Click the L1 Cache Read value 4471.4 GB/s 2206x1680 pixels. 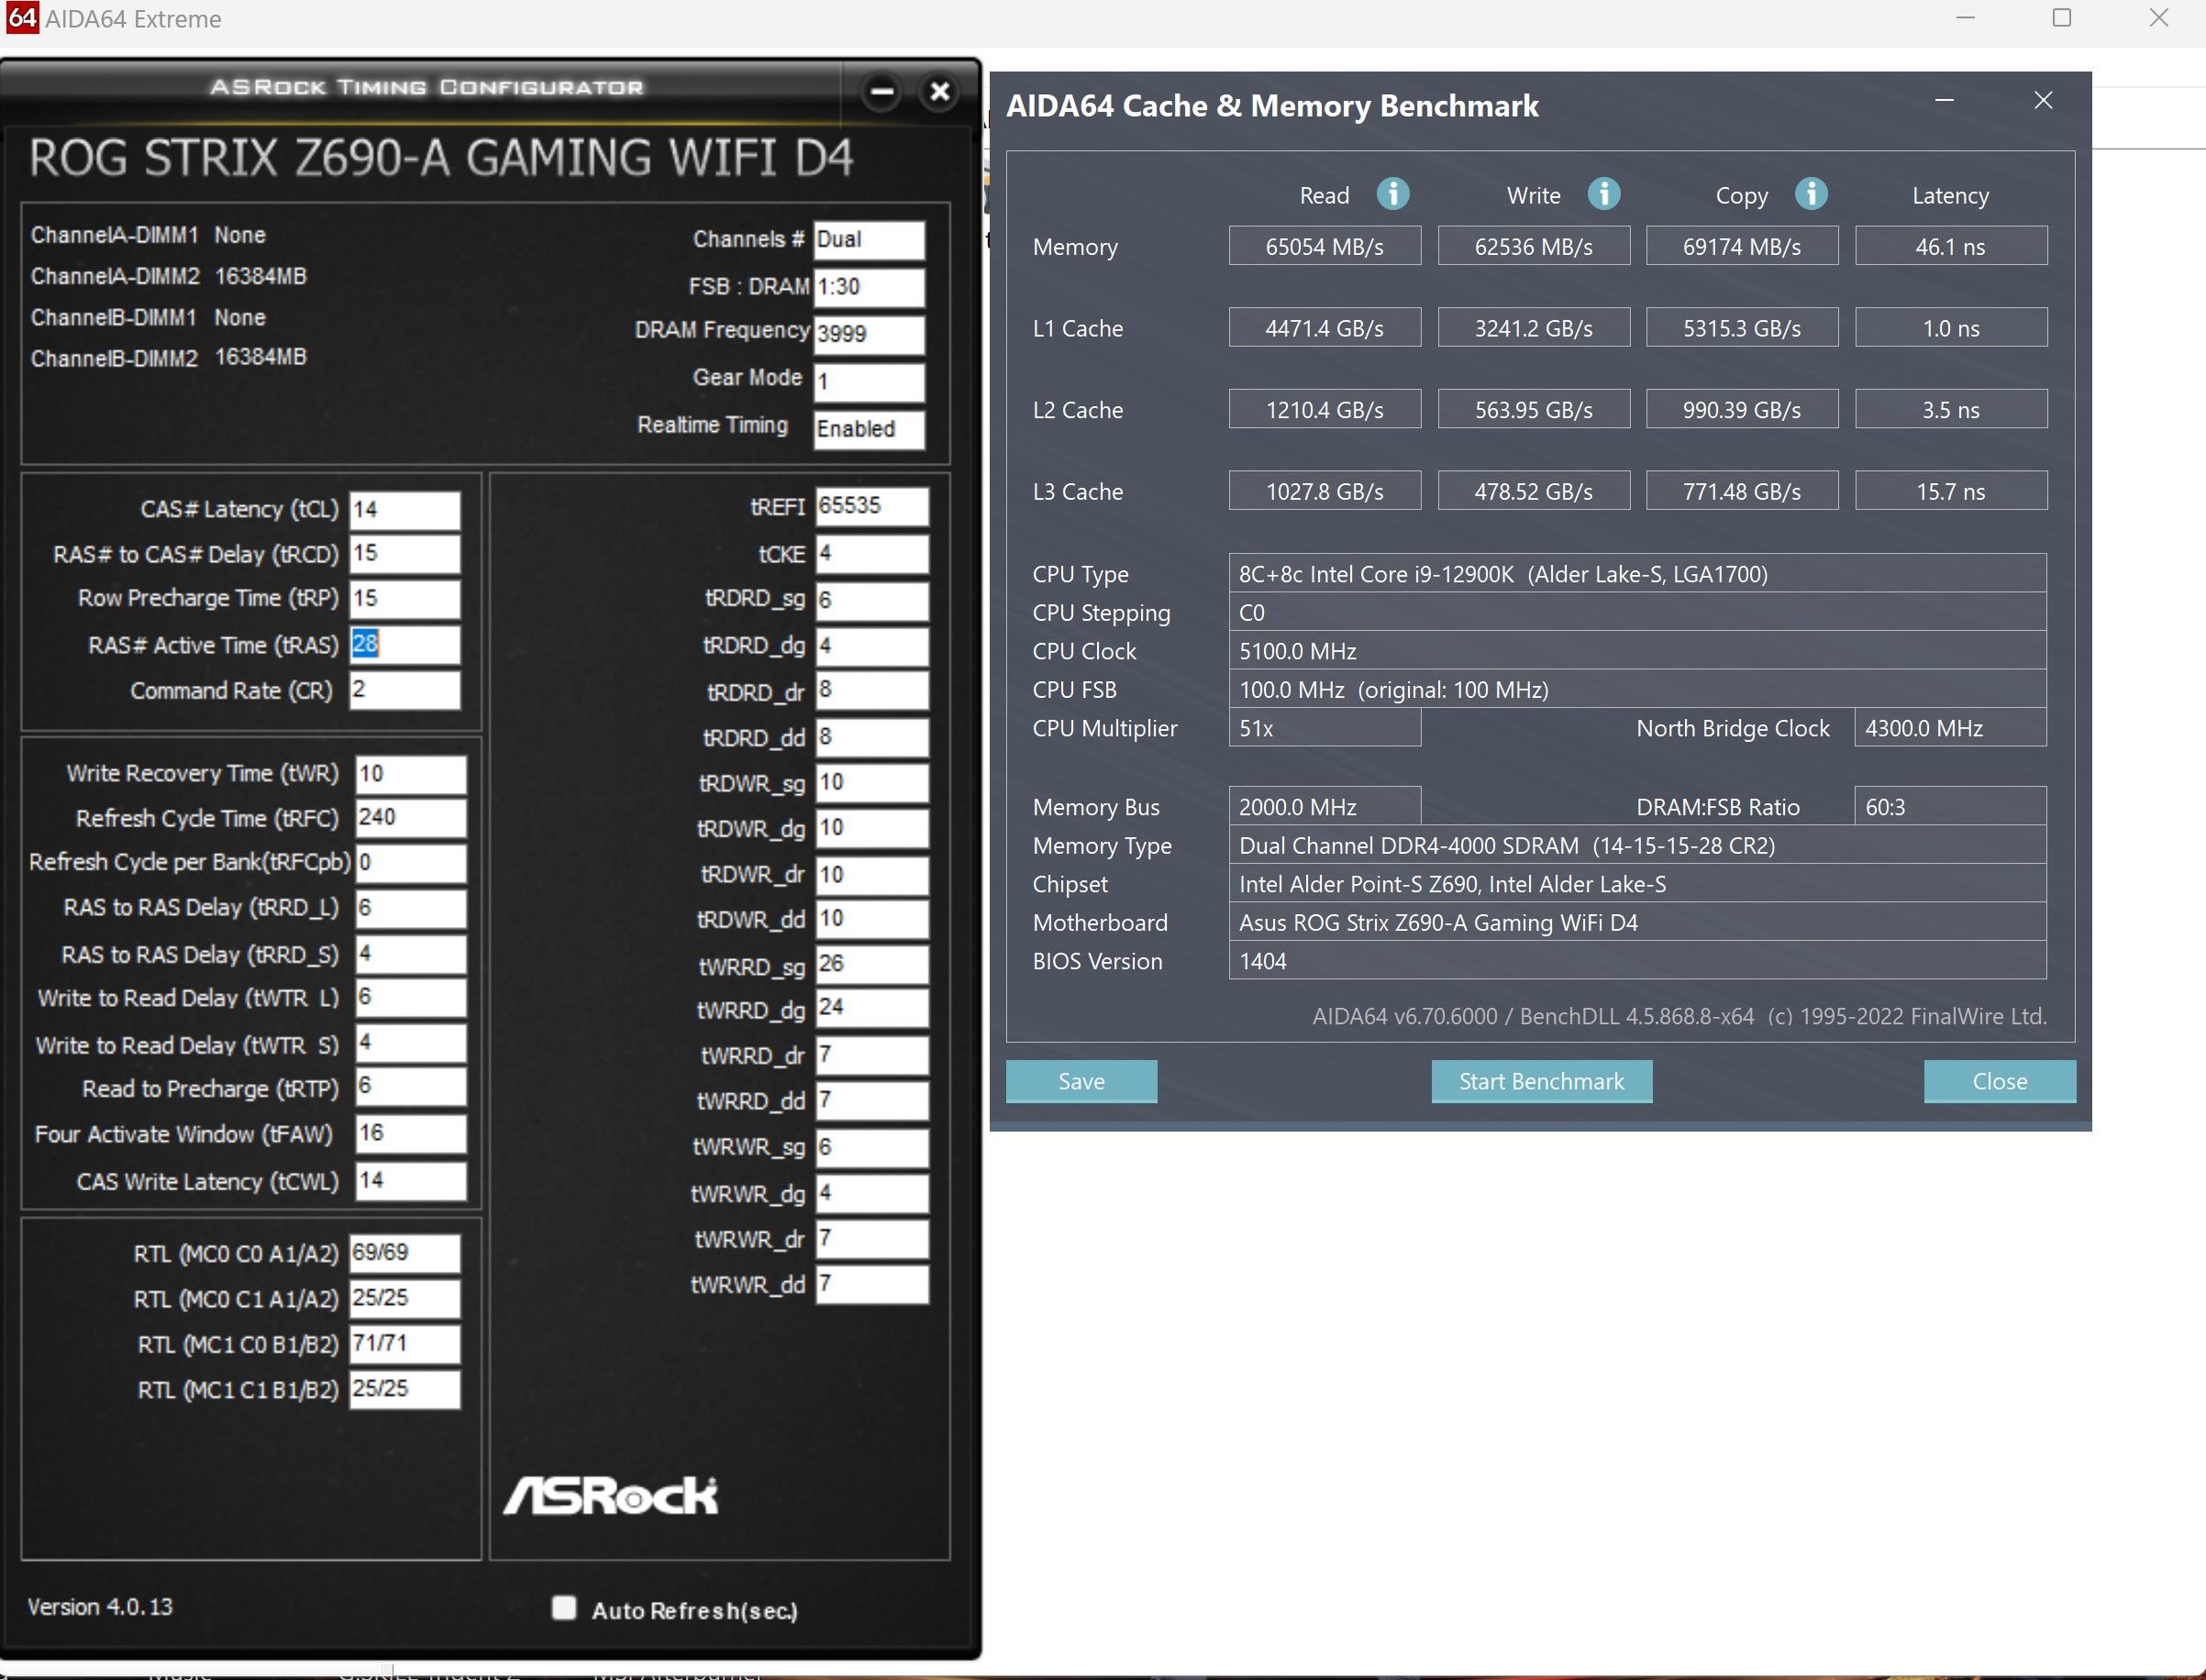click(x=1324, y=328)
